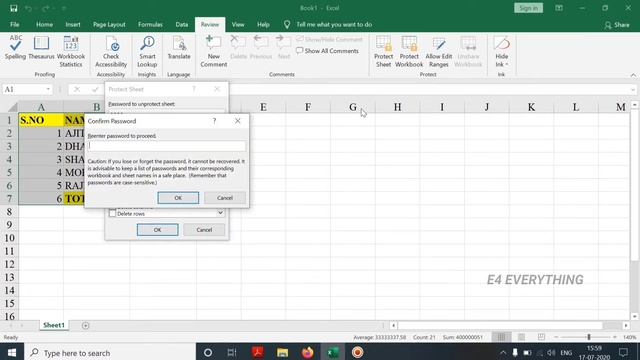Save the workbook from quick access toolbar
The image size is (640, 360).
[13, 8]
